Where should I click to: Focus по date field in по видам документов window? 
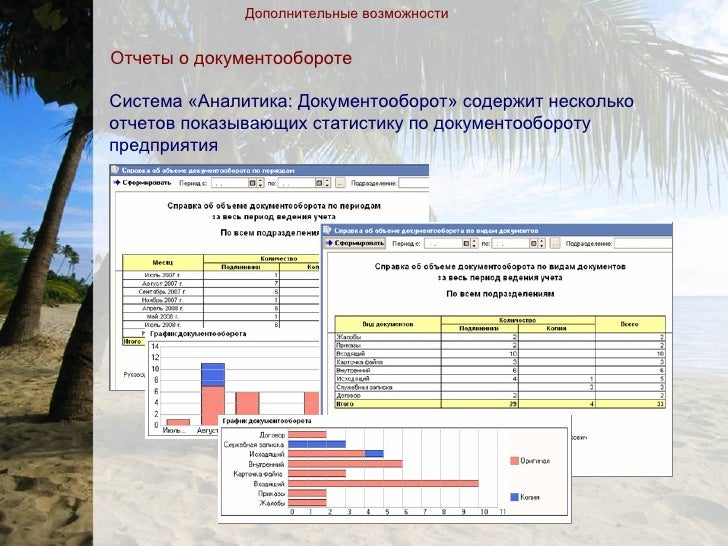click(x=511, y=243)
